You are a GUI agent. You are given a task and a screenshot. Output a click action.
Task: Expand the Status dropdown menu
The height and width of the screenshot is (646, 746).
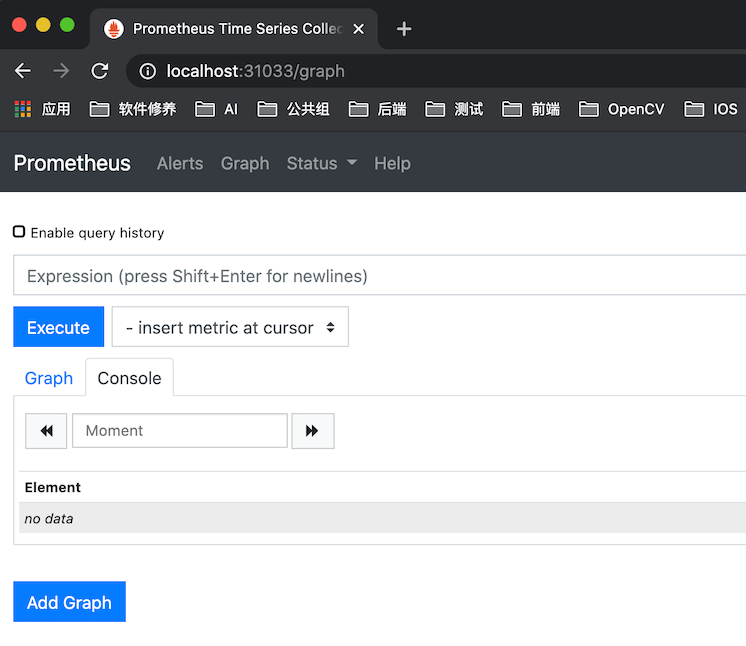[322, 163]
